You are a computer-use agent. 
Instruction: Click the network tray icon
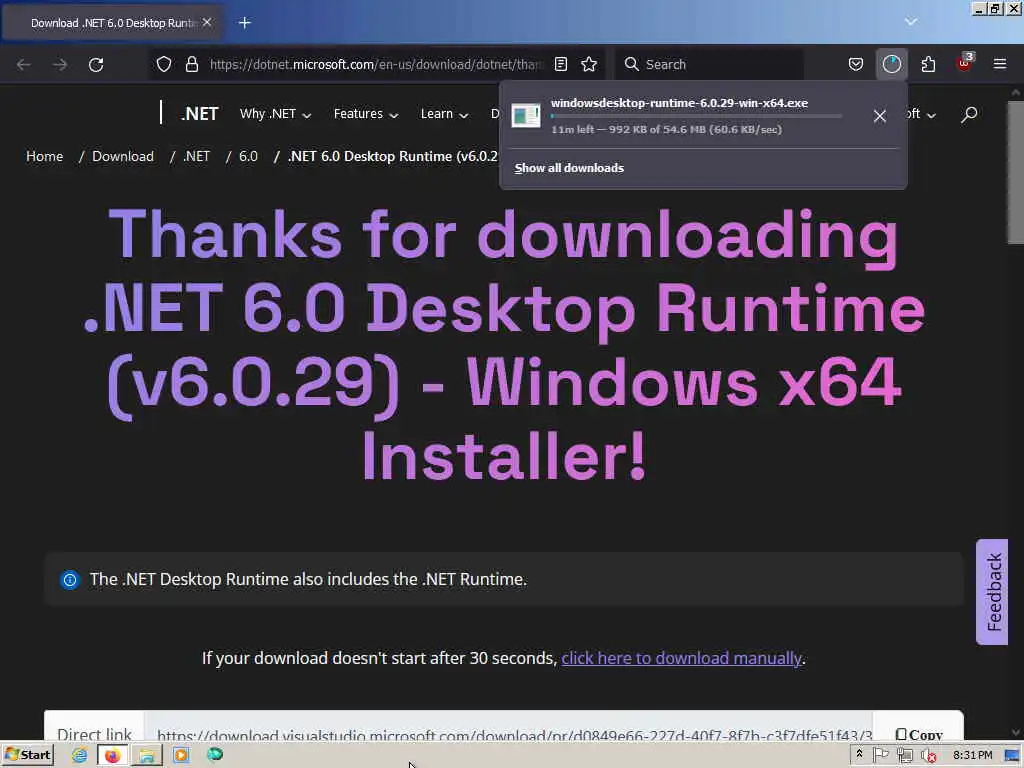904,756
